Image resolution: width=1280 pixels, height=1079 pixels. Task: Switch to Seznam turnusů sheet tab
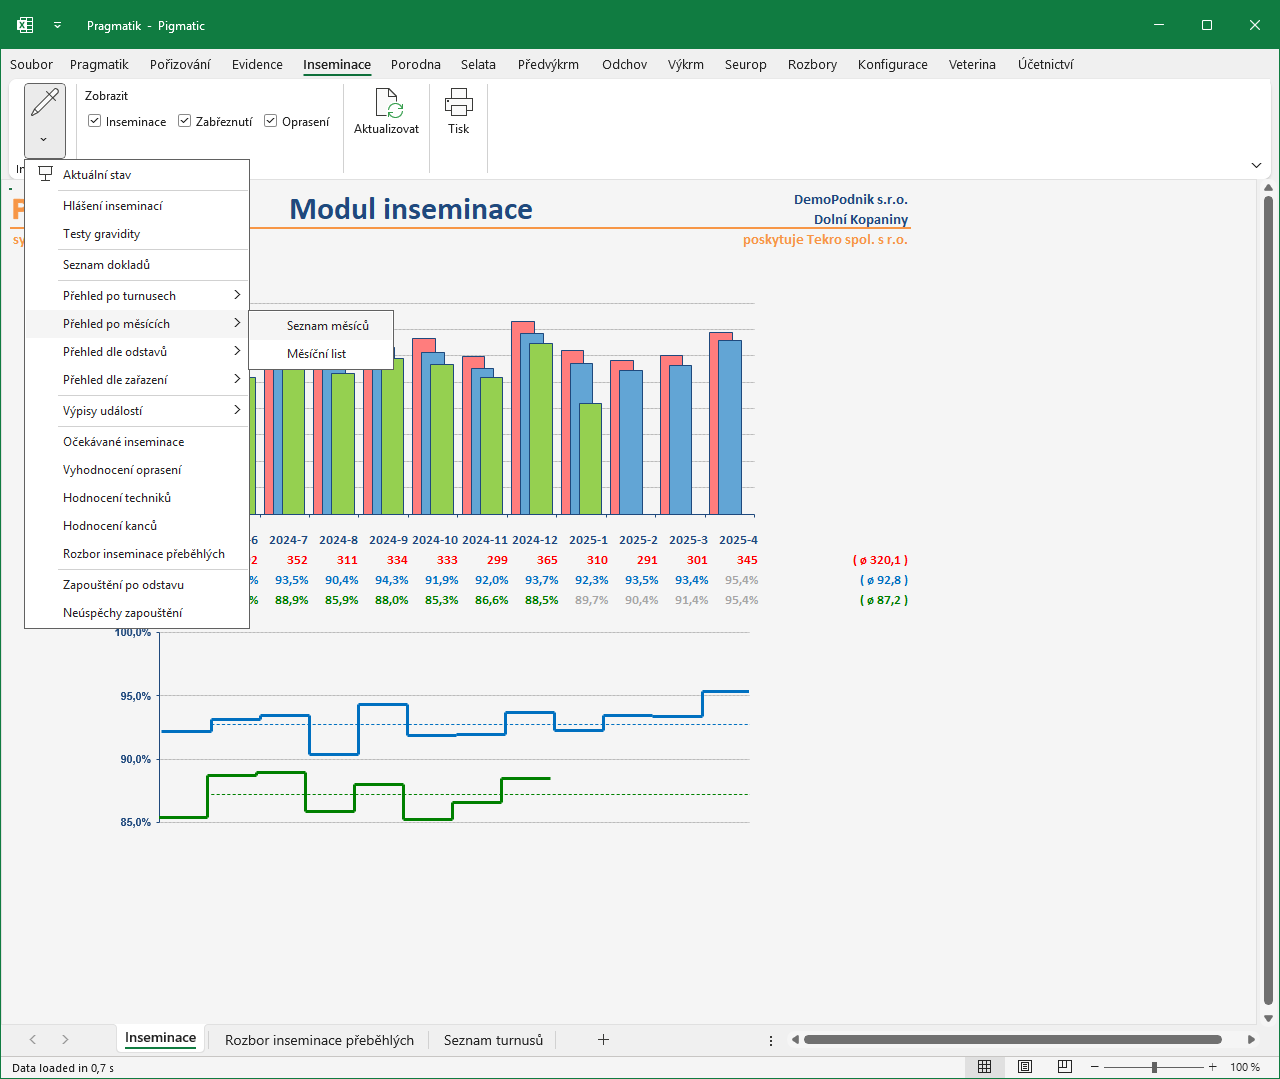[x=493, y=1040]
